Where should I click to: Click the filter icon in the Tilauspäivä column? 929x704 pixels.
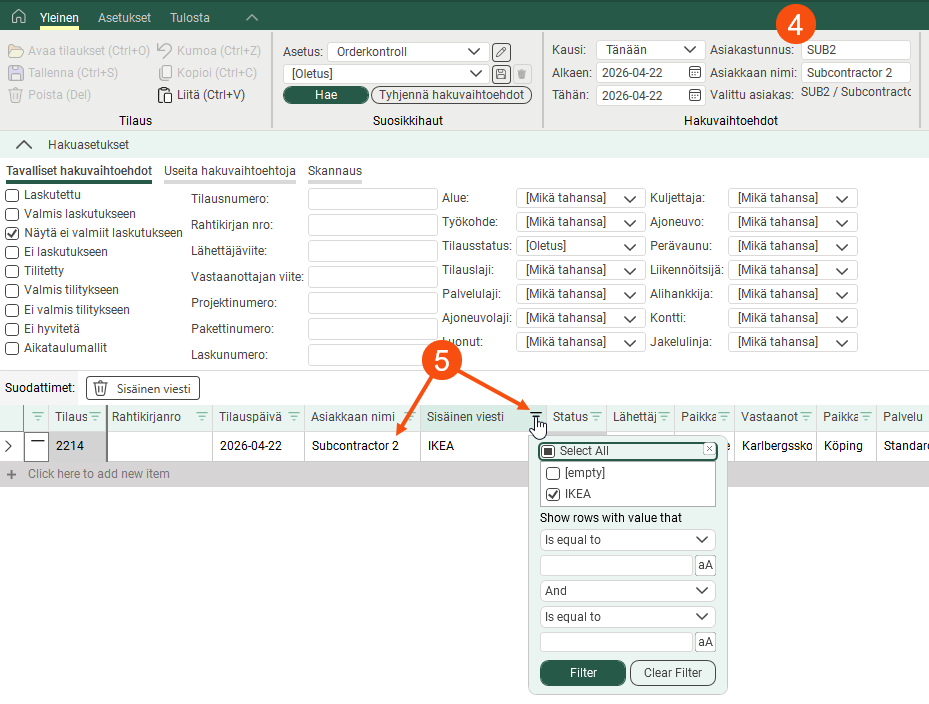[x=294, y=417]
